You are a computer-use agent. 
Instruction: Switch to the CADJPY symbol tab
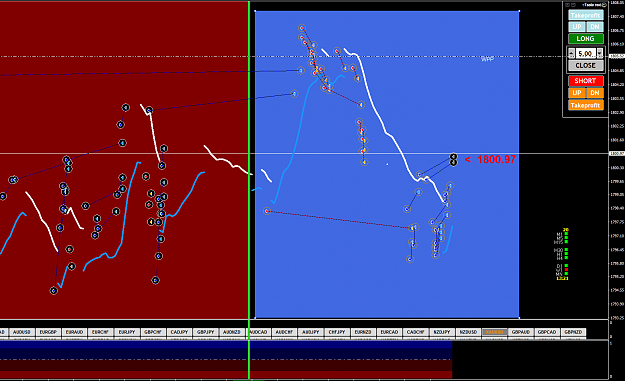[x=179, y=332]
